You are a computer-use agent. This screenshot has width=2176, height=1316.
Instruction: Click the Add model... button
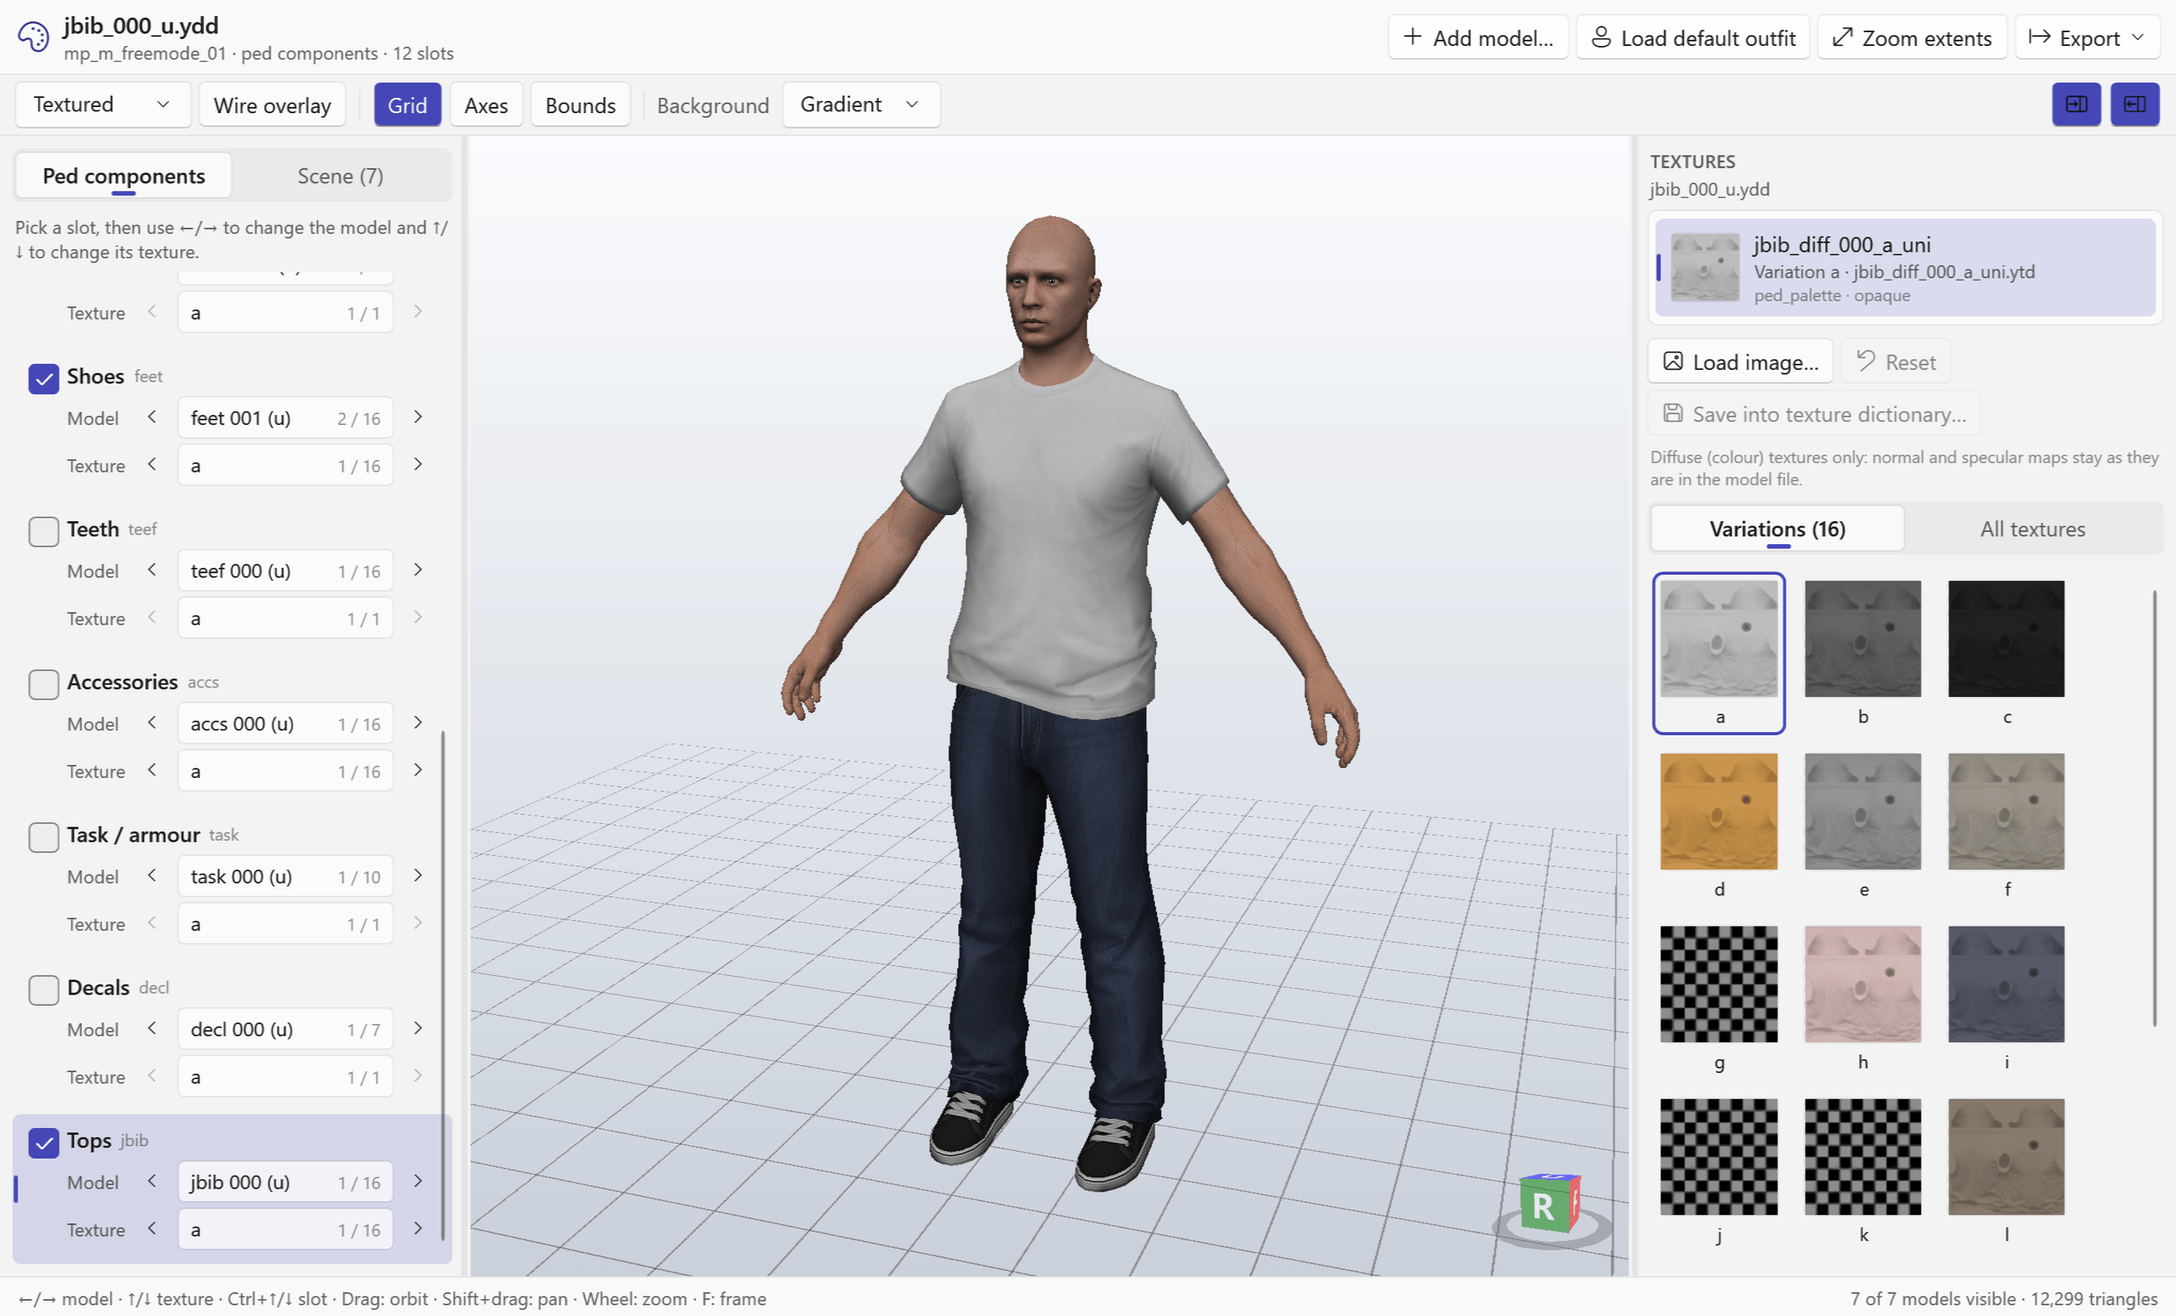click(1478, 38)
